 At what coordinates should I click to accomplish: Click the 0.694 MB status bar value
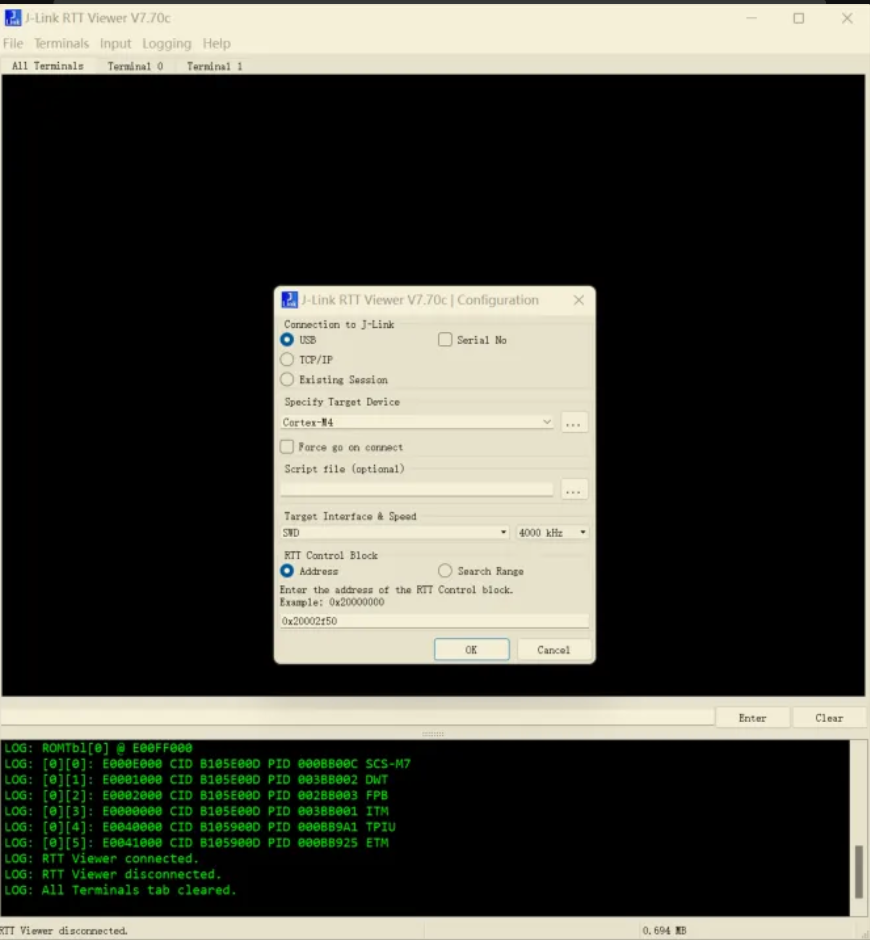click(664, 930)
